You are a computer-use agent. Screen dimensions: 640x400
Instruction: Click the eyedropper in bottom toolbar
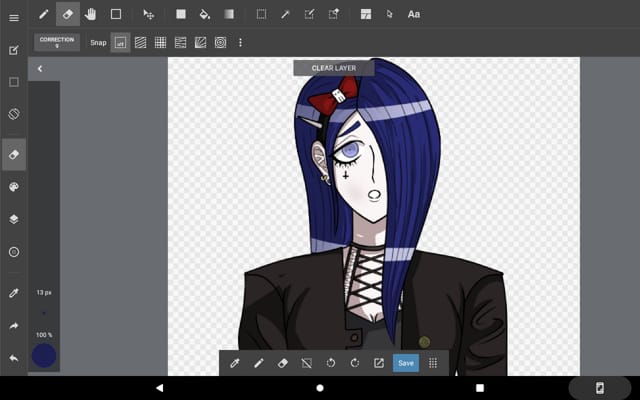[x=235, y=363]
